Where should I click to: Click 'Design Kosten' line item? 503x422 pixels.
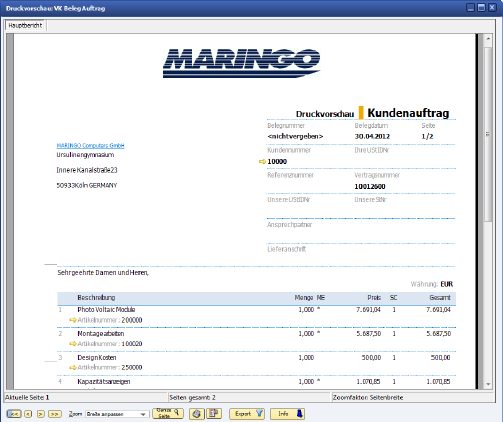click(x=97, y=358)
